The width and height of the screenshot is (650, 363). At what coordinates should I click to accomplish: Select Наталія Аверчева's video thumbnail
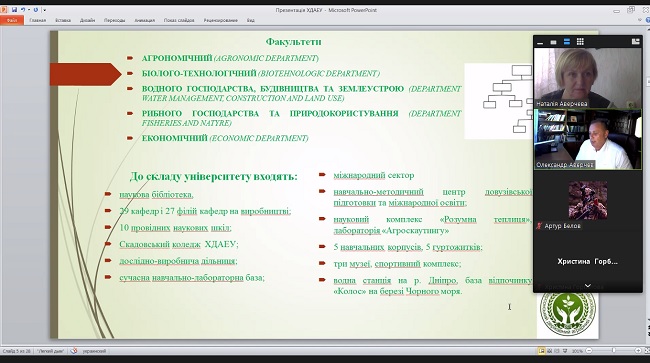click(x=588, y=78)
